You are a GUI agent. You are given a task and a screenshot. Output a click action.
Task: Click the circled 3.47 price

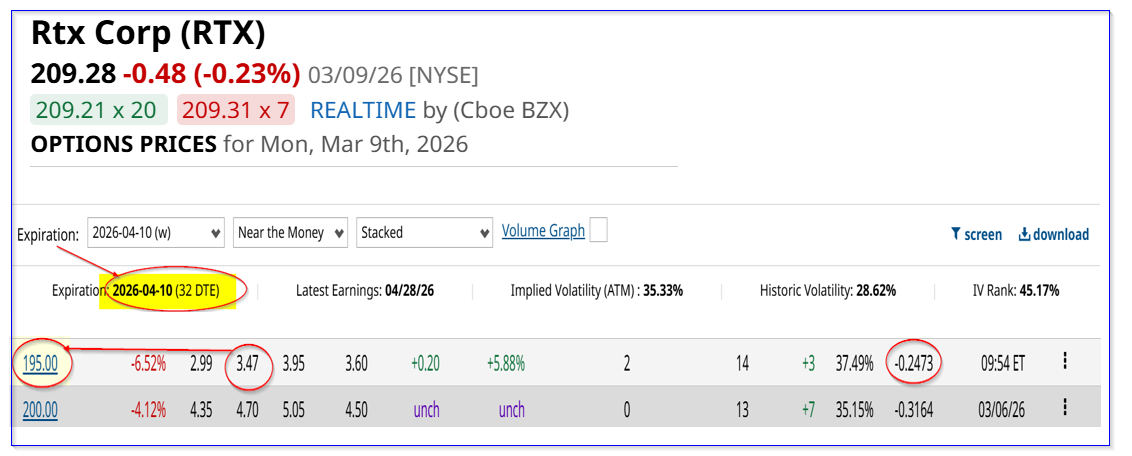point(248,364)
